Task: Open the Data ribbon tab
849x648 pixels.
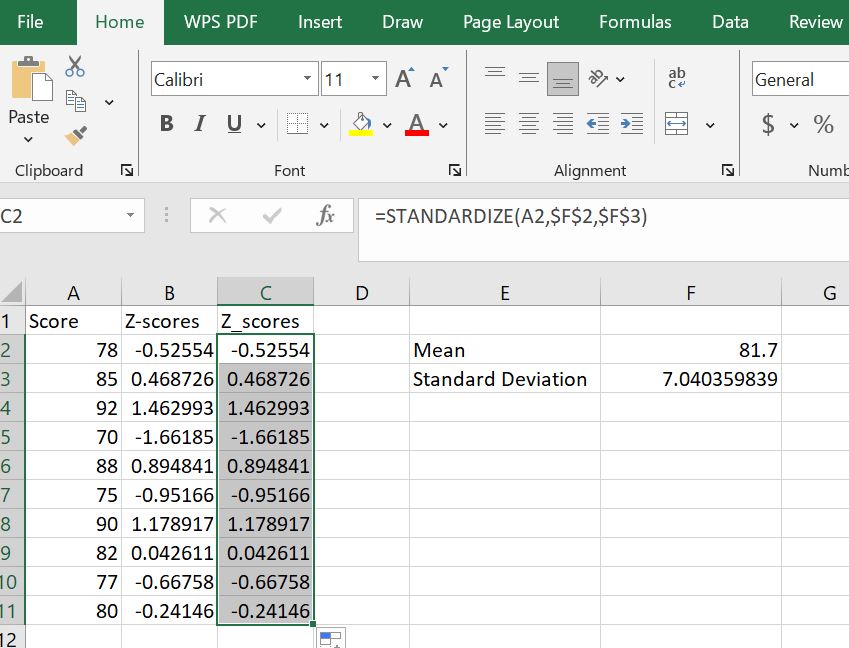Action: [730, 21]
